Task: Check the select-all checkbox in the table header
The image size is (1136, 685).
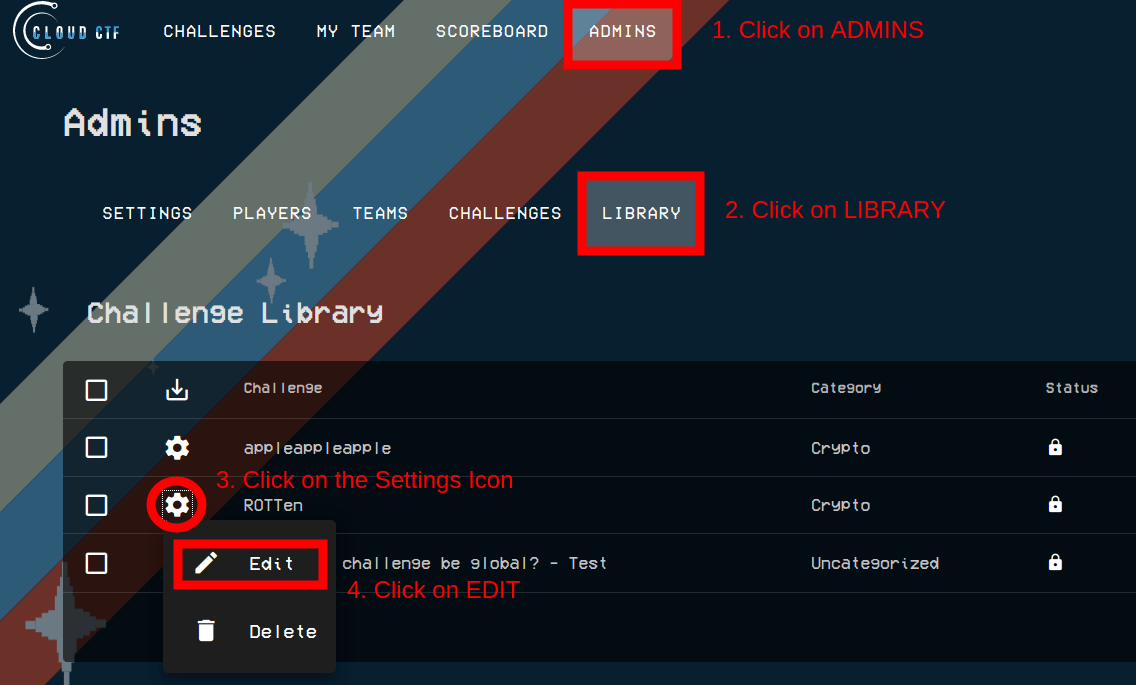Action: click(96, 390)
